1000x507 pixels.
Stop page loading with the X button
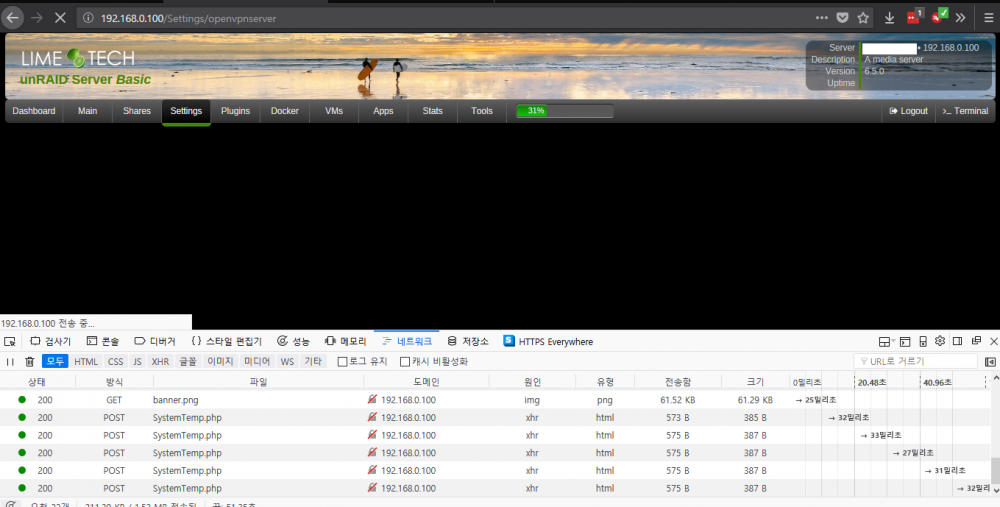[x=61, y=18]
